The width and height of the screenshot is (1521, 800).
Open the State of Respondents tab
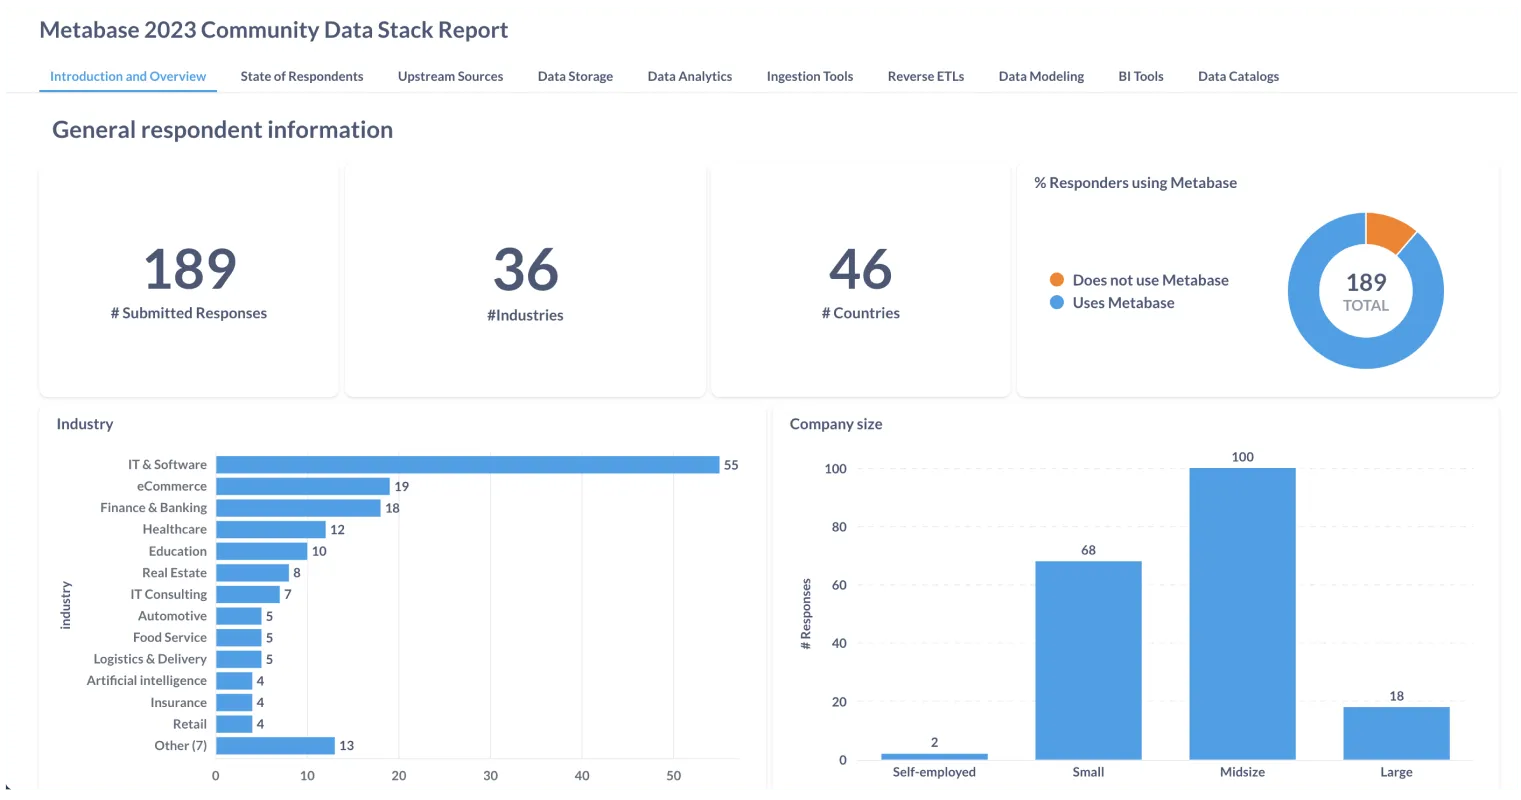click(x=301, y=76)
